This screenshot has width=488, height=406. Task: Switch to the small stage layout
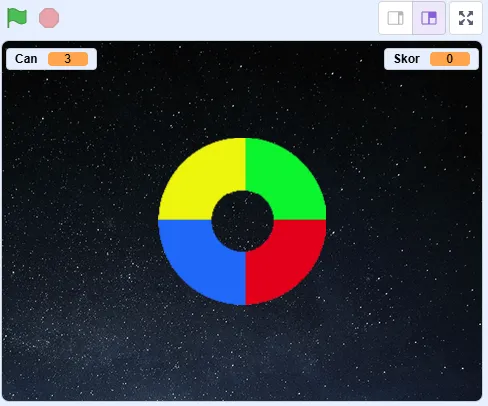pyautogui.click(x=396, y=18)
